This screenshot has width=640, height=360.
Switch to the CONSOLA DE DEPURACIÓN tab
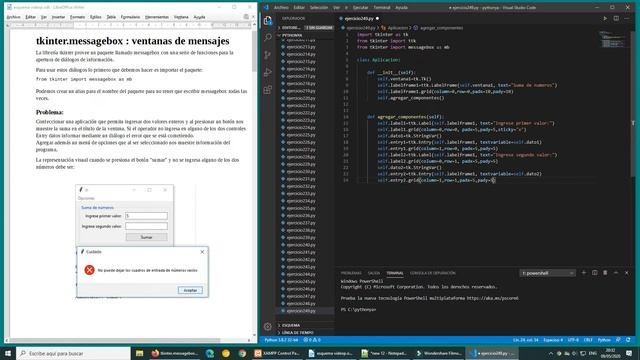pyautogui.click(x=433, y=273)
